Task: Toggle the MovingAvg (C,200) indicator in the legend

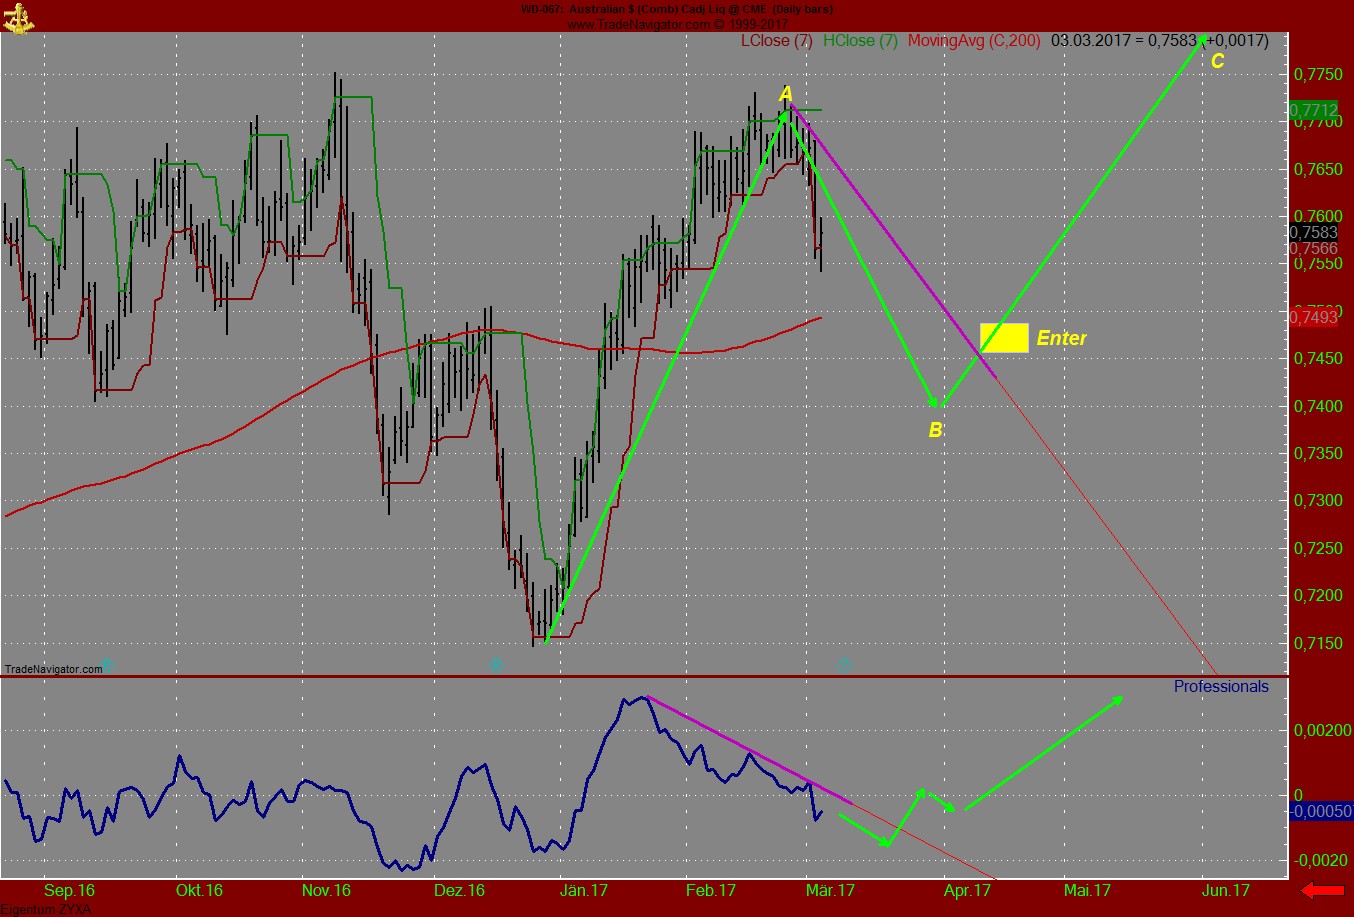Action: click(974, 42)
